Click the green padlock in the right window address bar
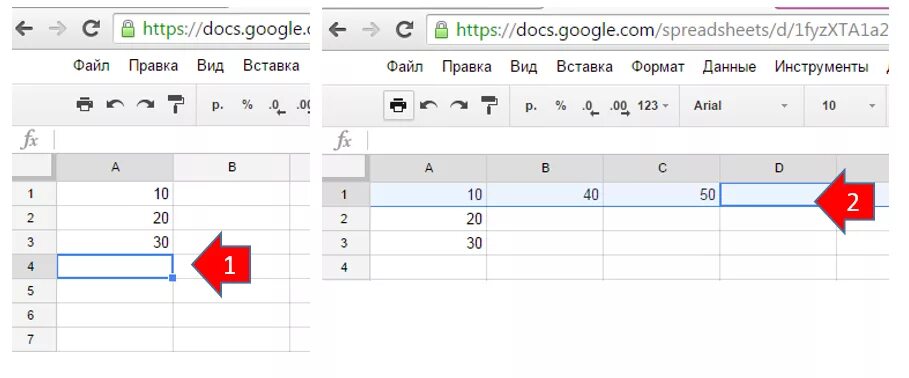The height and width of the screenshot is (378, 909). tap(442, 29)
